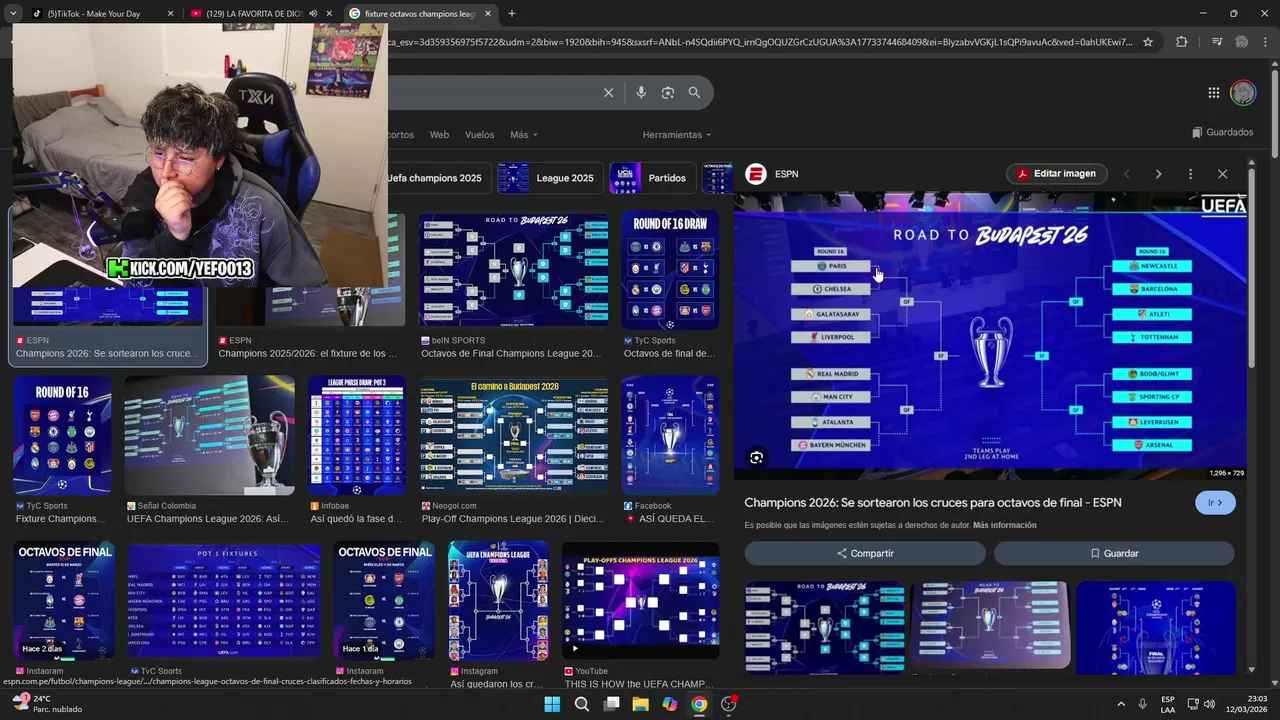
Task: Open the Web search filter
Action: [439, 135]
